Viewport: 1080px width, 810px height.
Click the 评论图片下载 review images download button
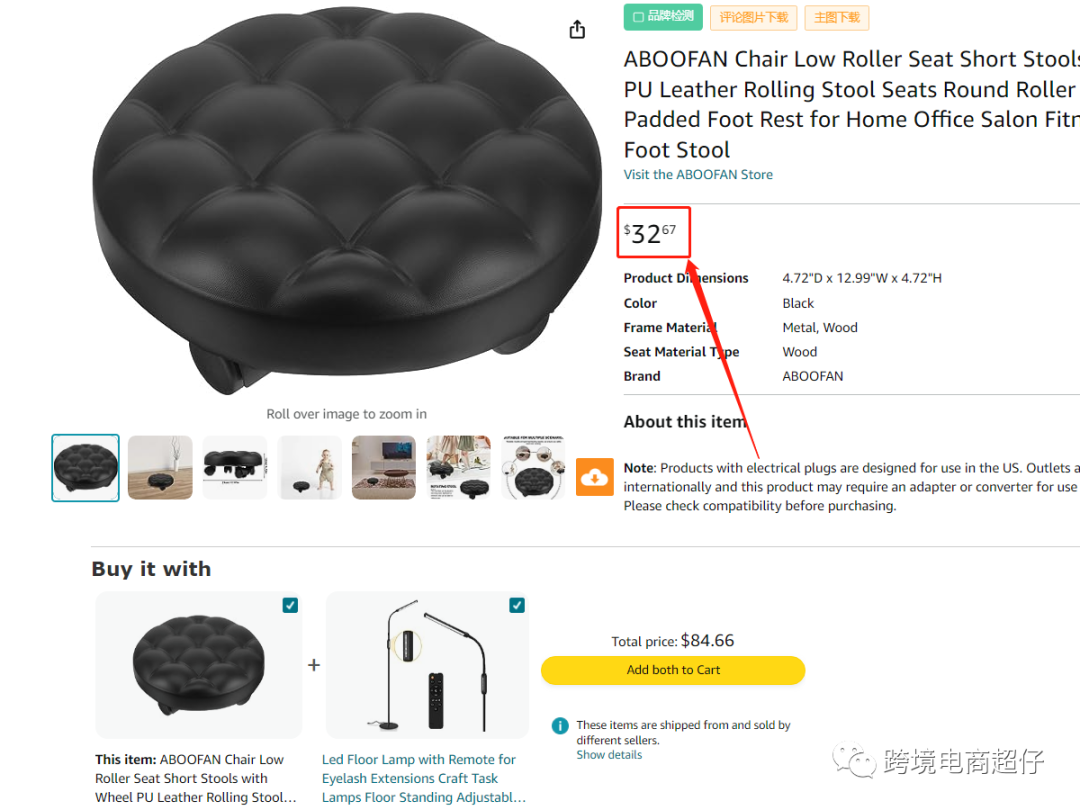point(753,17)
